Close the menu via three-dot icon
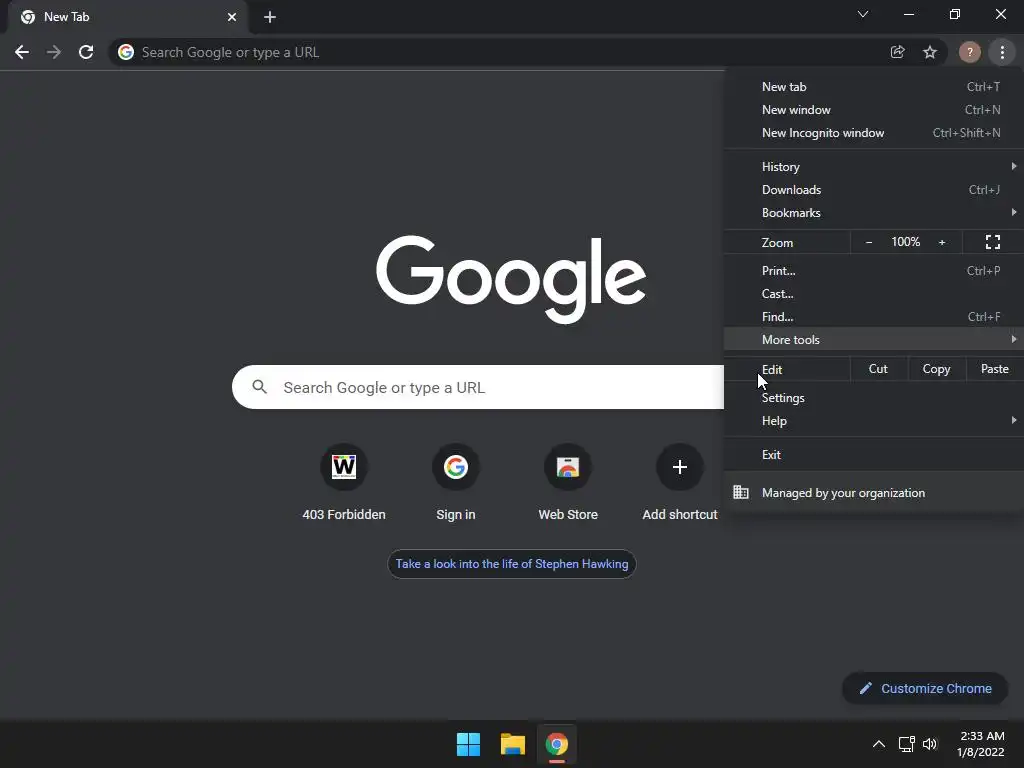This screenshot has height=768, width=1024. pyautogui.click(x=1002, y=52)
